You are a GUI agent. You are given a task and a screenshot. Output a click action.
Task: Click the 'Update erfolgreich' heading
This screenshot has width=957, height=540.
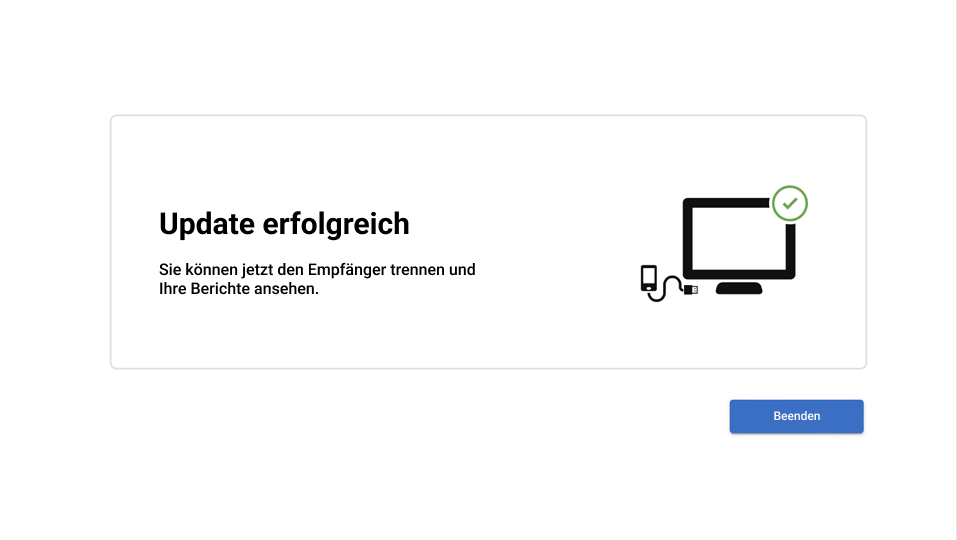284,224
